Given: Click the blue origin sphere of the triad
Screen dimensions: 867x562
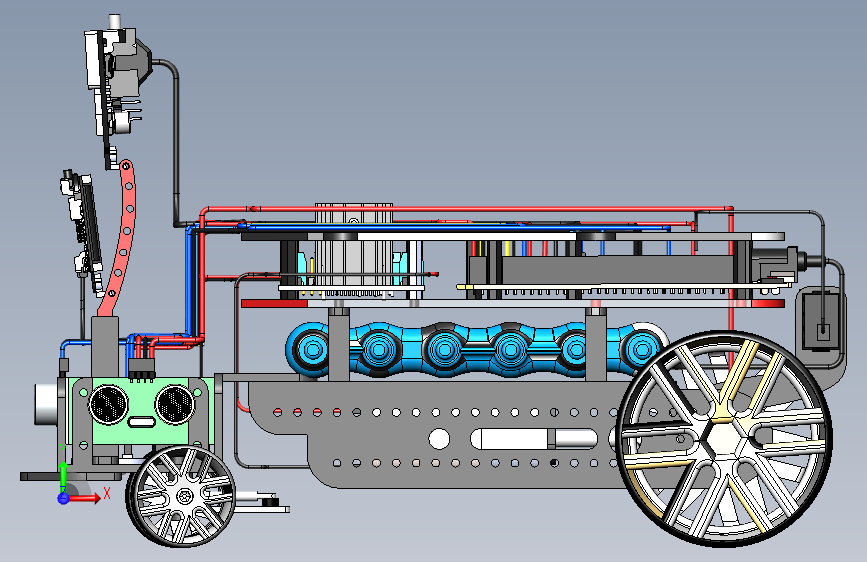Looking at the screenshot, I should (63, 498).
